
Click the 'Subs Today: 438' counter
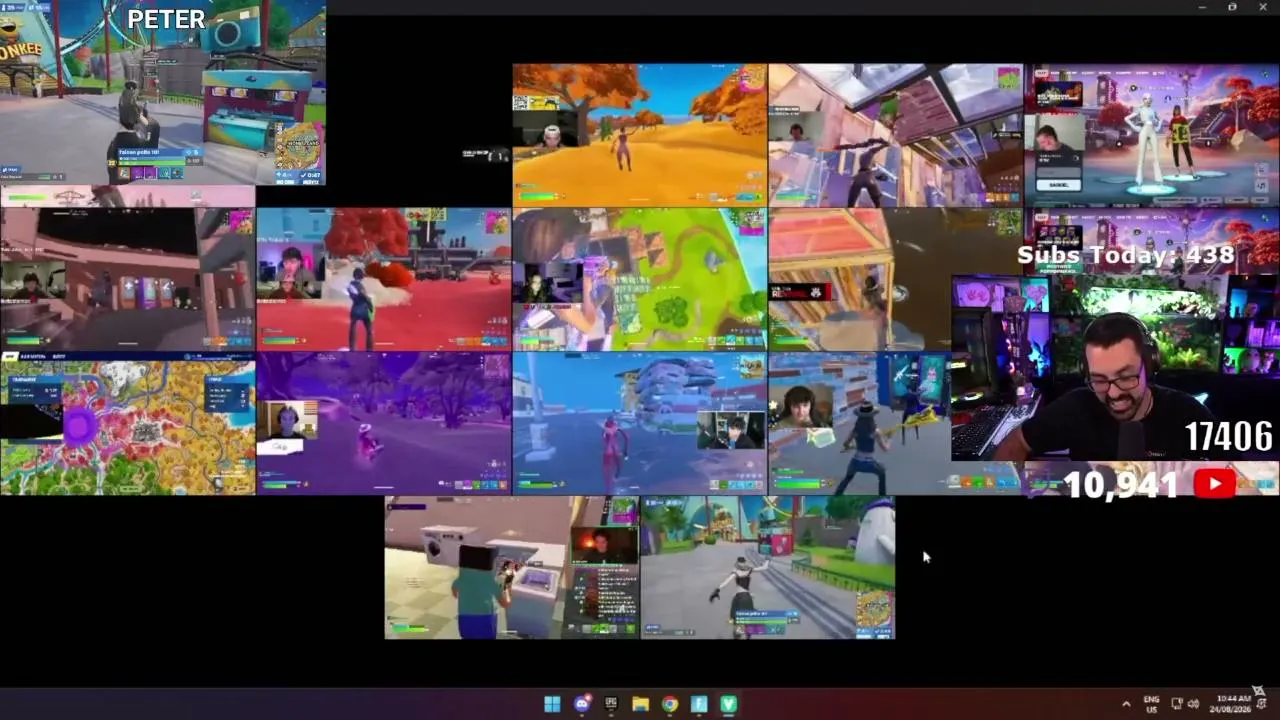point(1126,255)
